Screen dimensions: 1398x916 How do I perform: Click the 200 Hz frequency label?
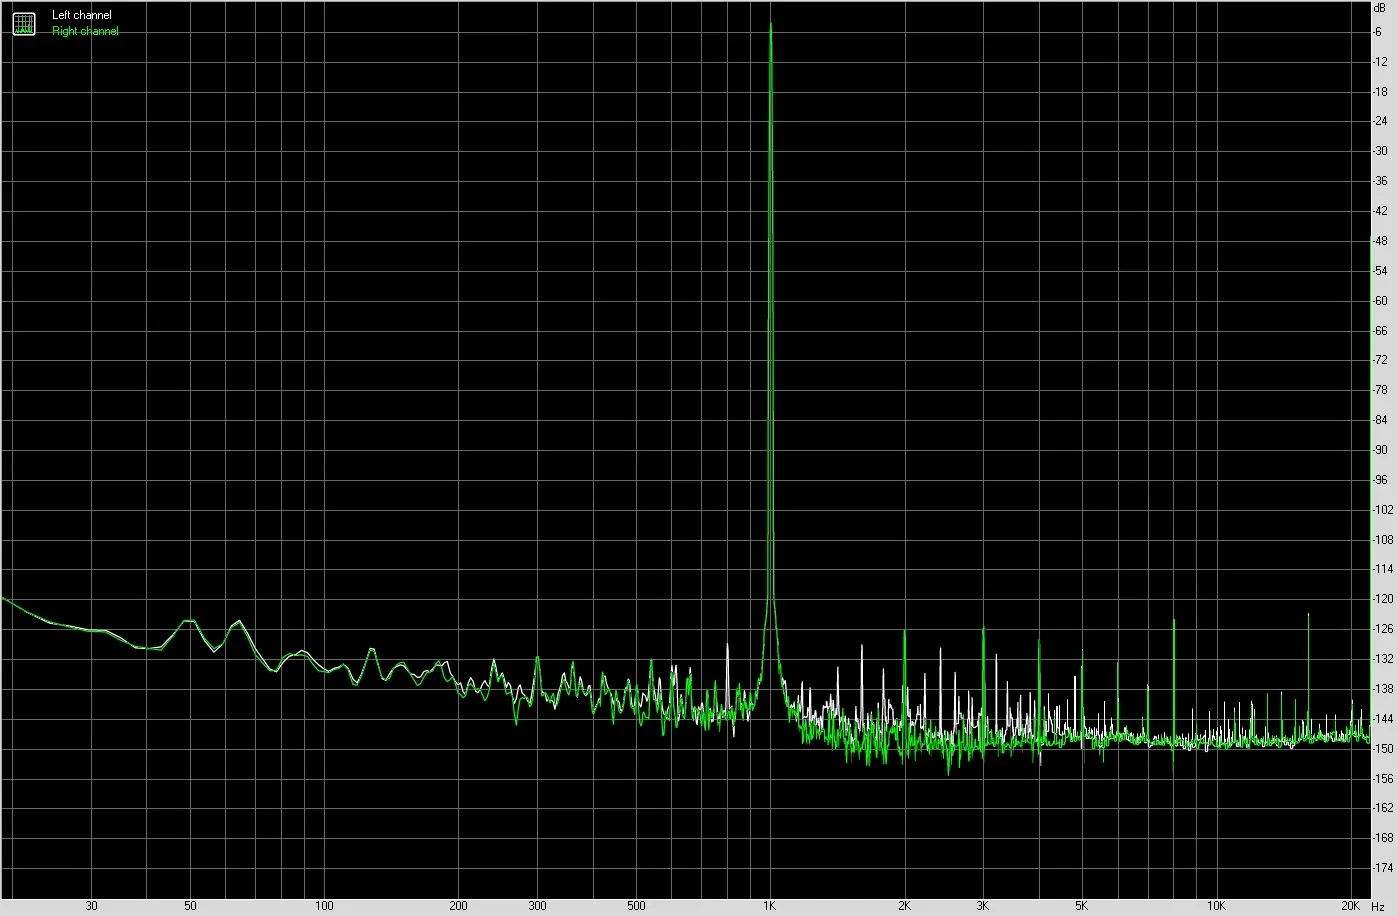click(x=458, y=906)
